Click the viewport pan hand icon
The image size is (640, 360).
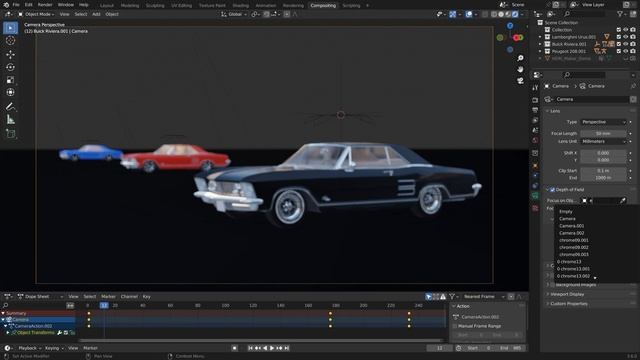click(x=520, y=69)
